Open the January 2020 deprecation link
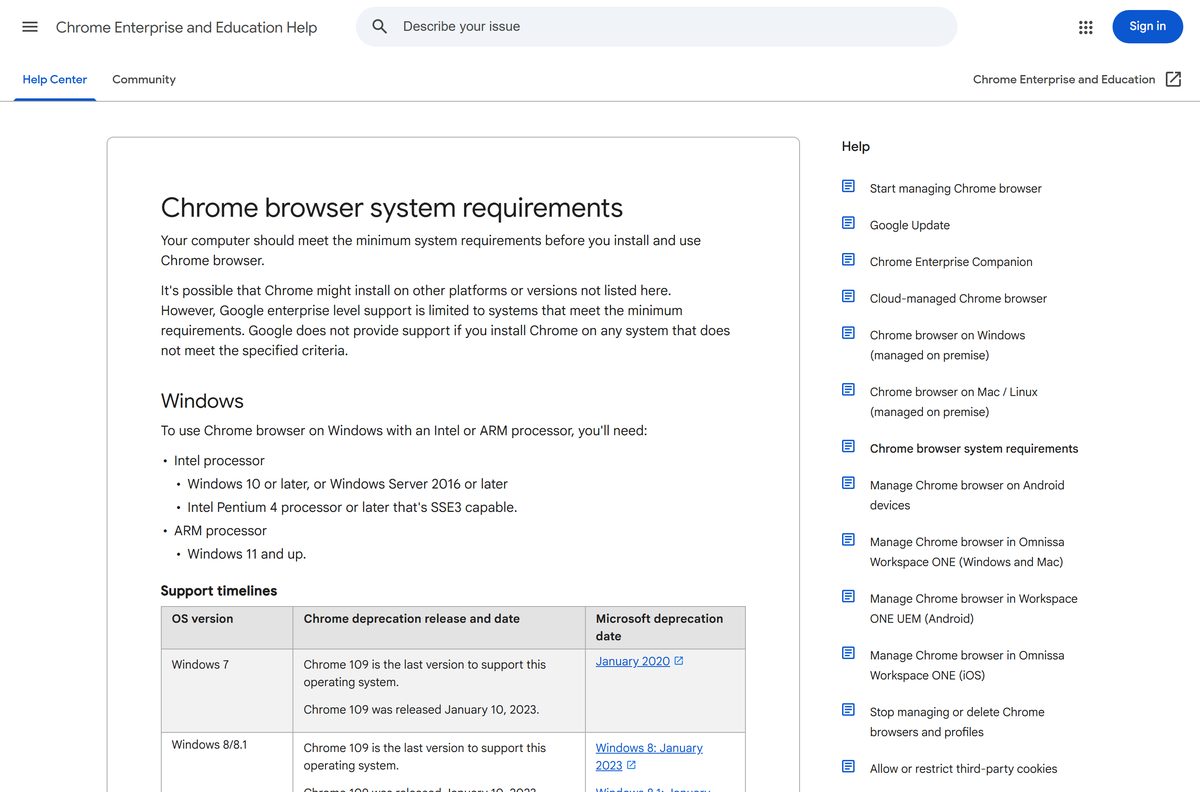Screen dimensions: 1200x792 click(x=633, y=661)
